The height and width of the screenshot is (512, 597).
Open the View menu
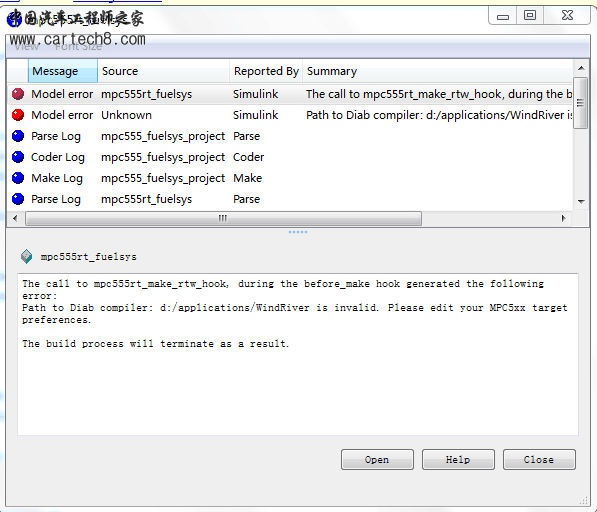coord(26,47)
